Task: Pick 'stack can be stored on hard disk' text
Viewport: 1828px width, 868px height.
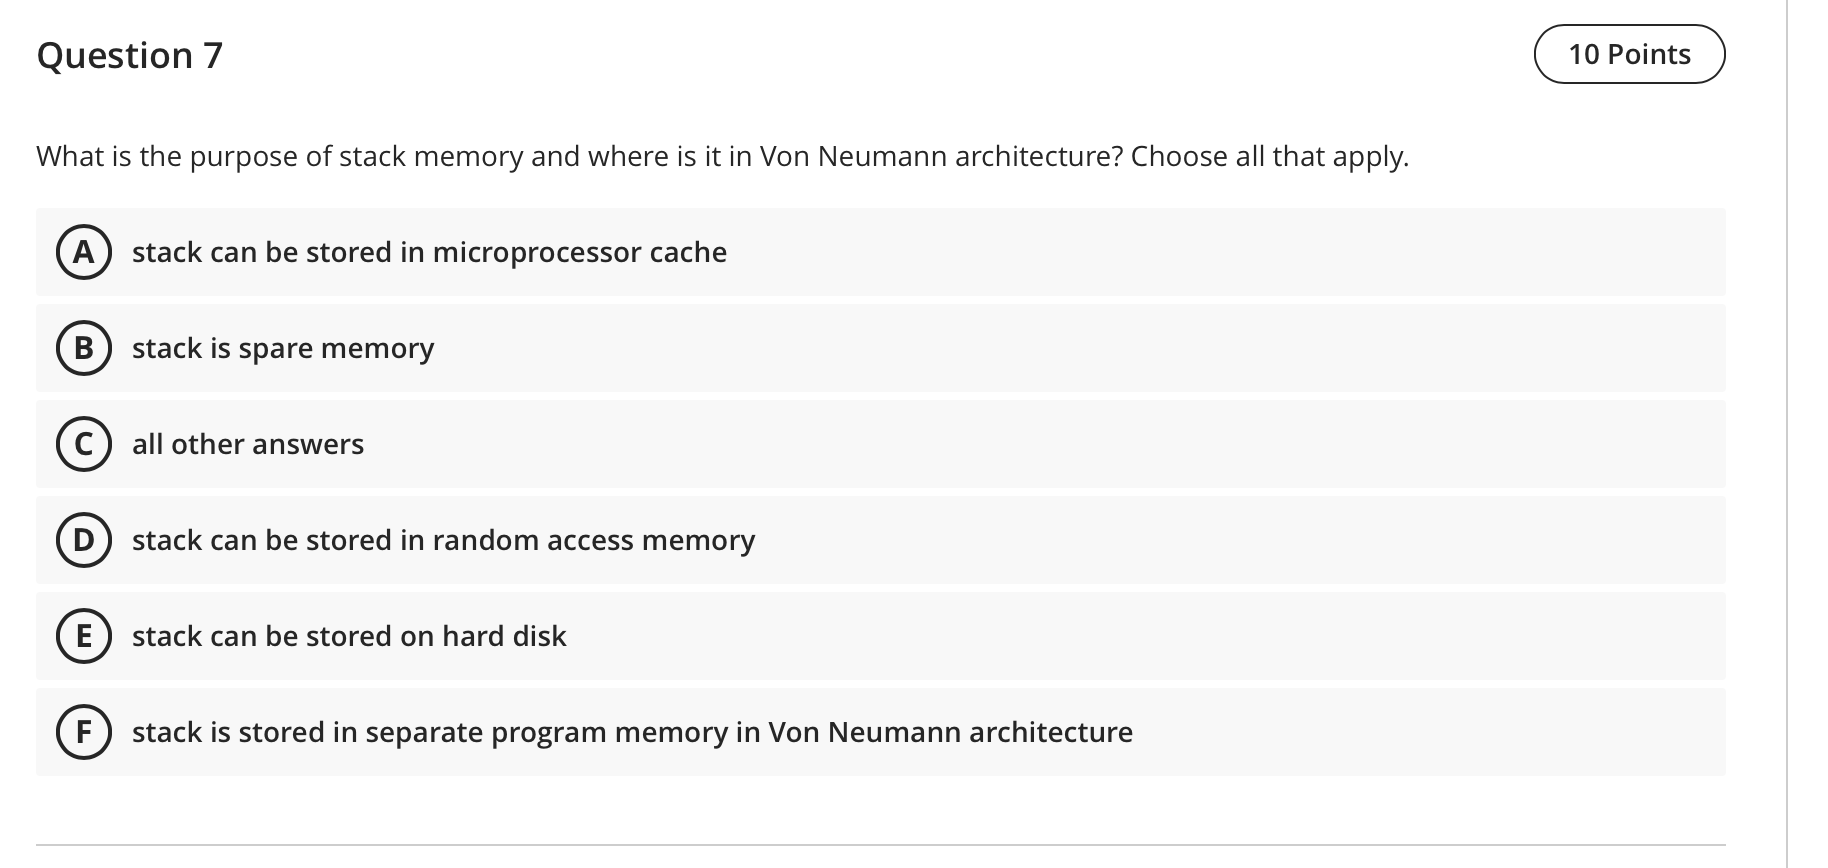Action: (349, 636)
